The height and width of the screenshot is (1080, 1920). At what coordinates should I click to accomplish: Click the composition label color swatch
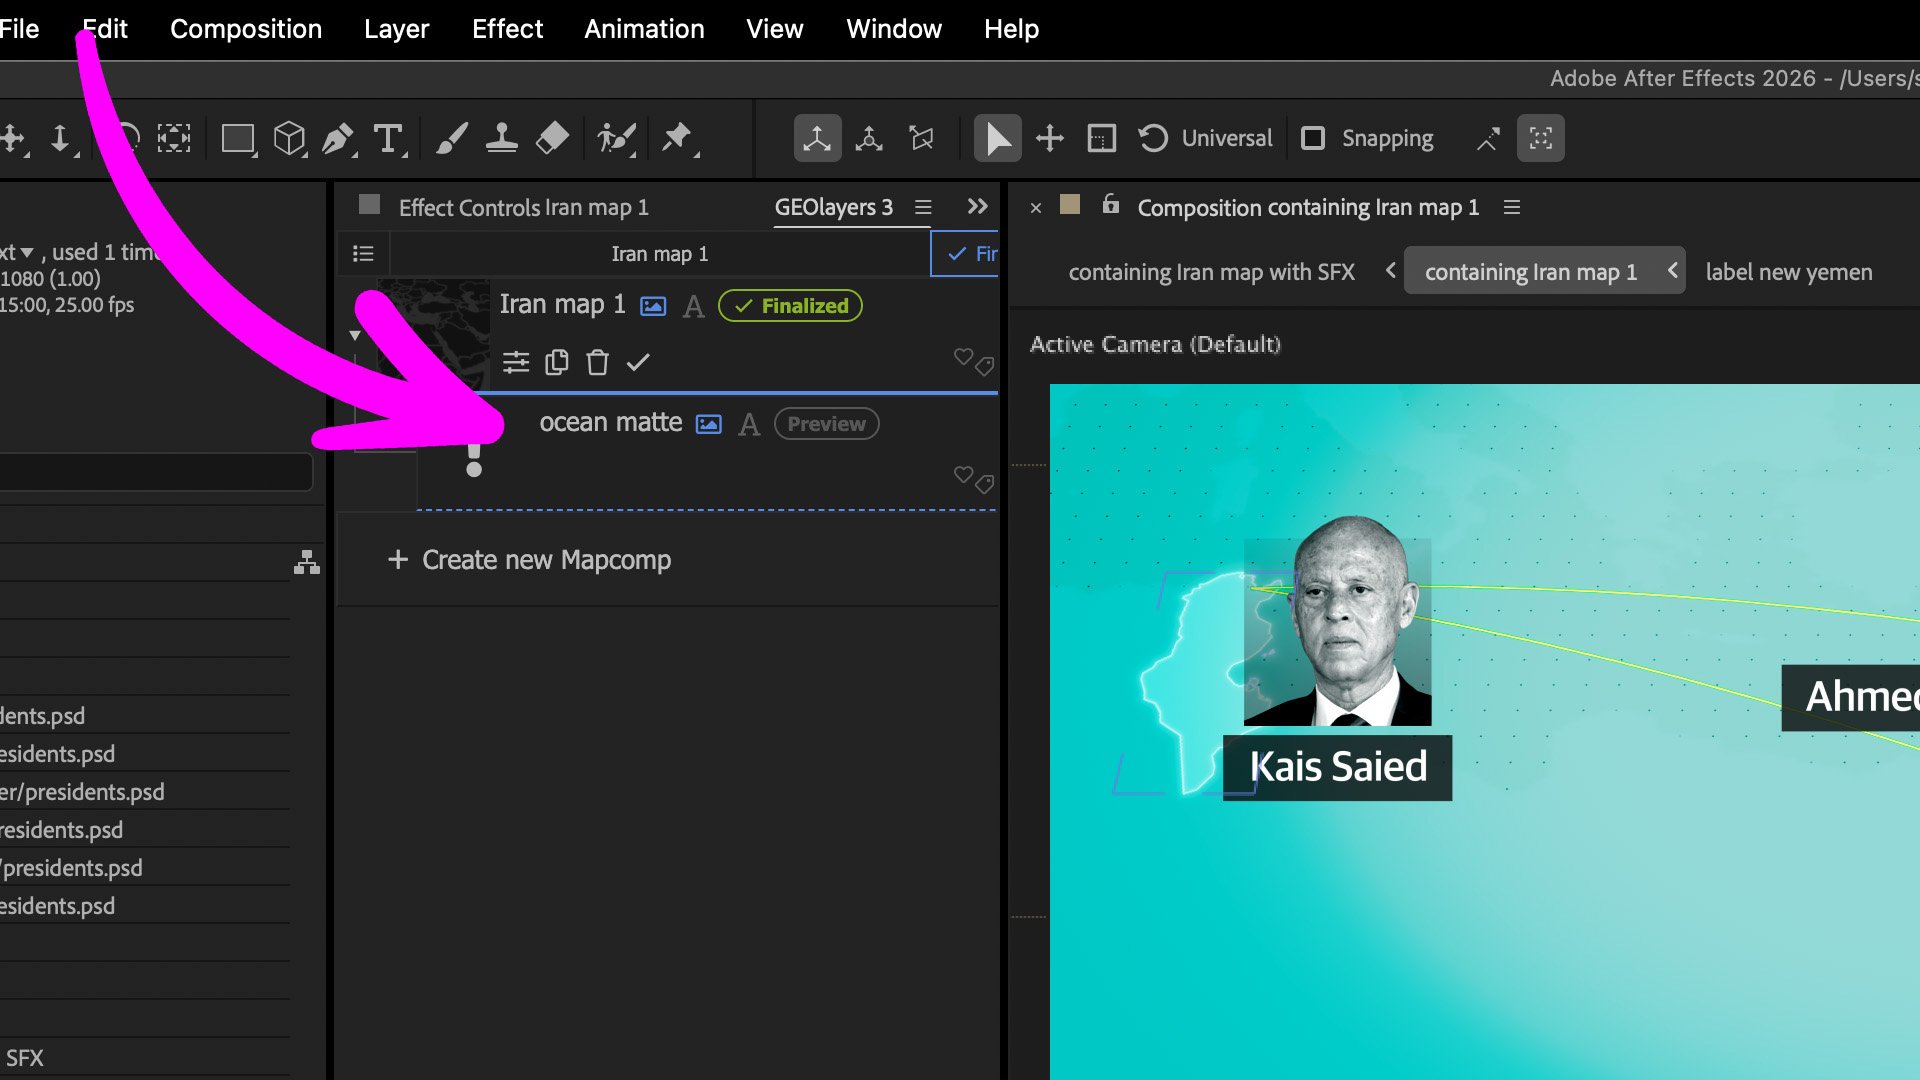(x=1070, y=205)
